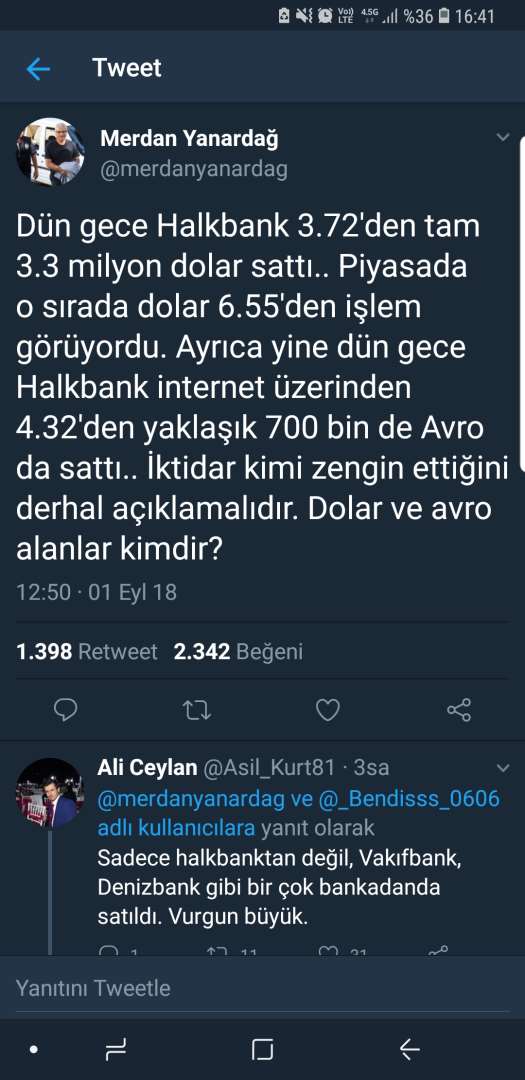Reply to Merdan Yanardağ's tweet
Screen dimensions: 525x1080
click(65, 709)
